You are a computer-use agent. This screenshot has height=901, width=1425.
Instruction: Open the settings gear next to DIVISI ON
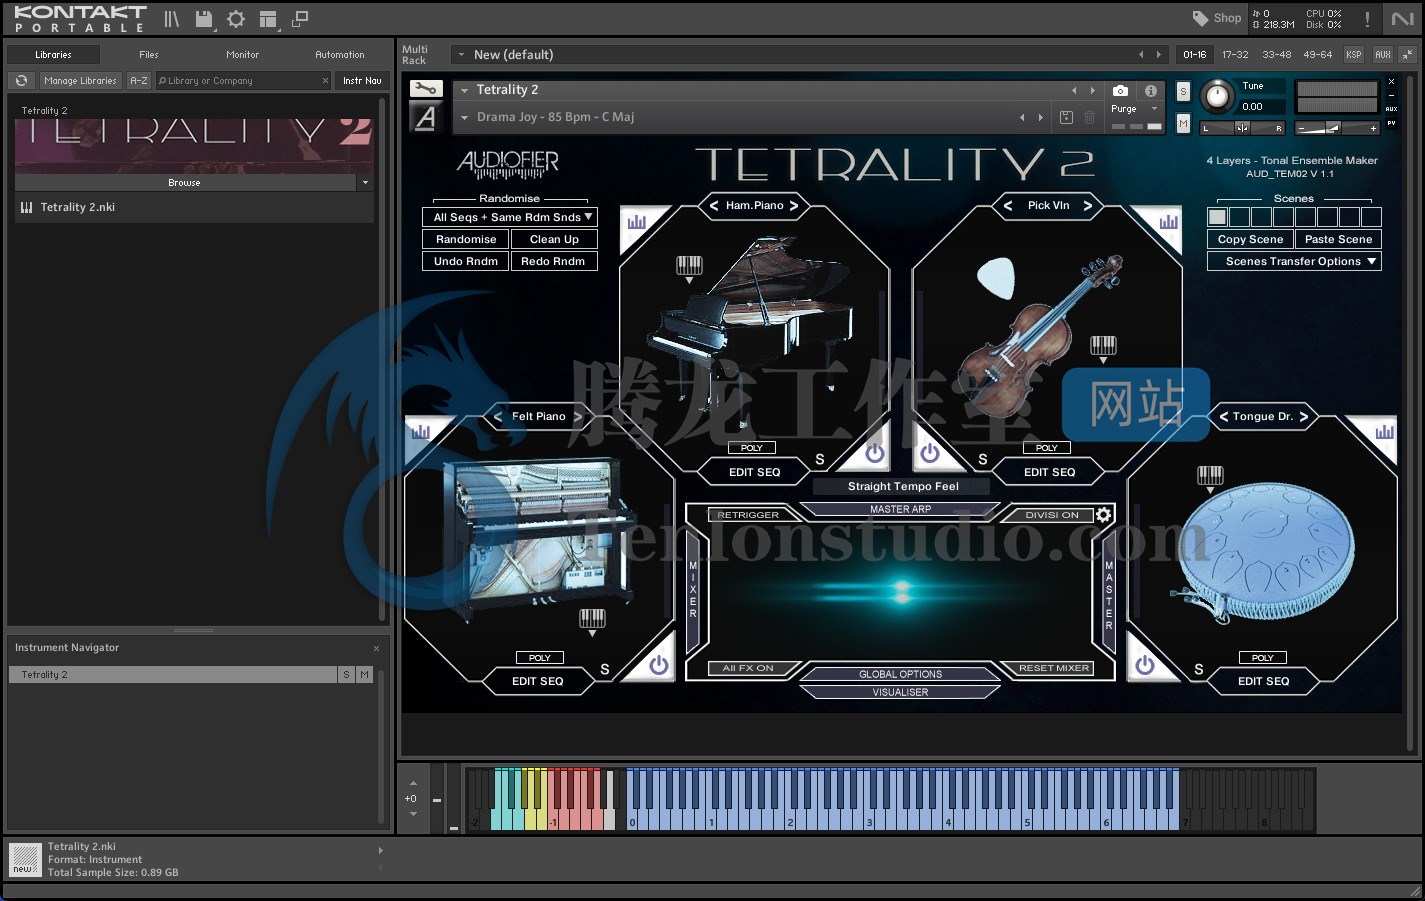point(1103,515)
